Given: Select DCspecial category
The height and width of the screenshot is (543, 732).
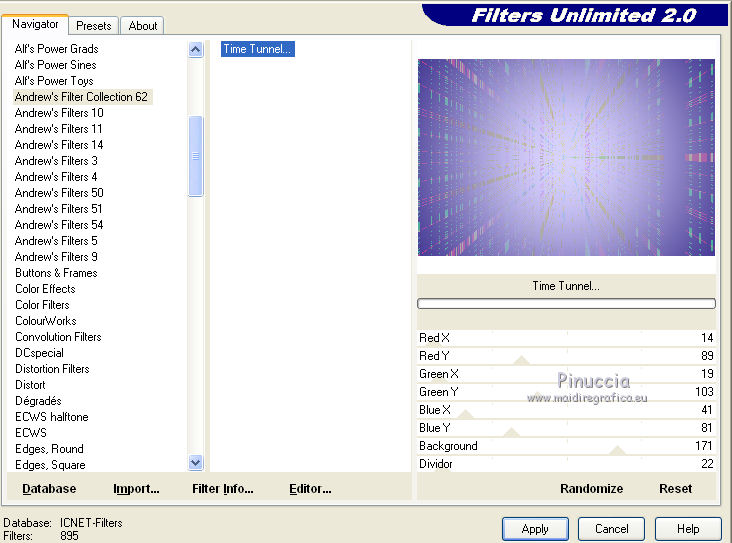Looking at the screenshot, I should point(39,353).
